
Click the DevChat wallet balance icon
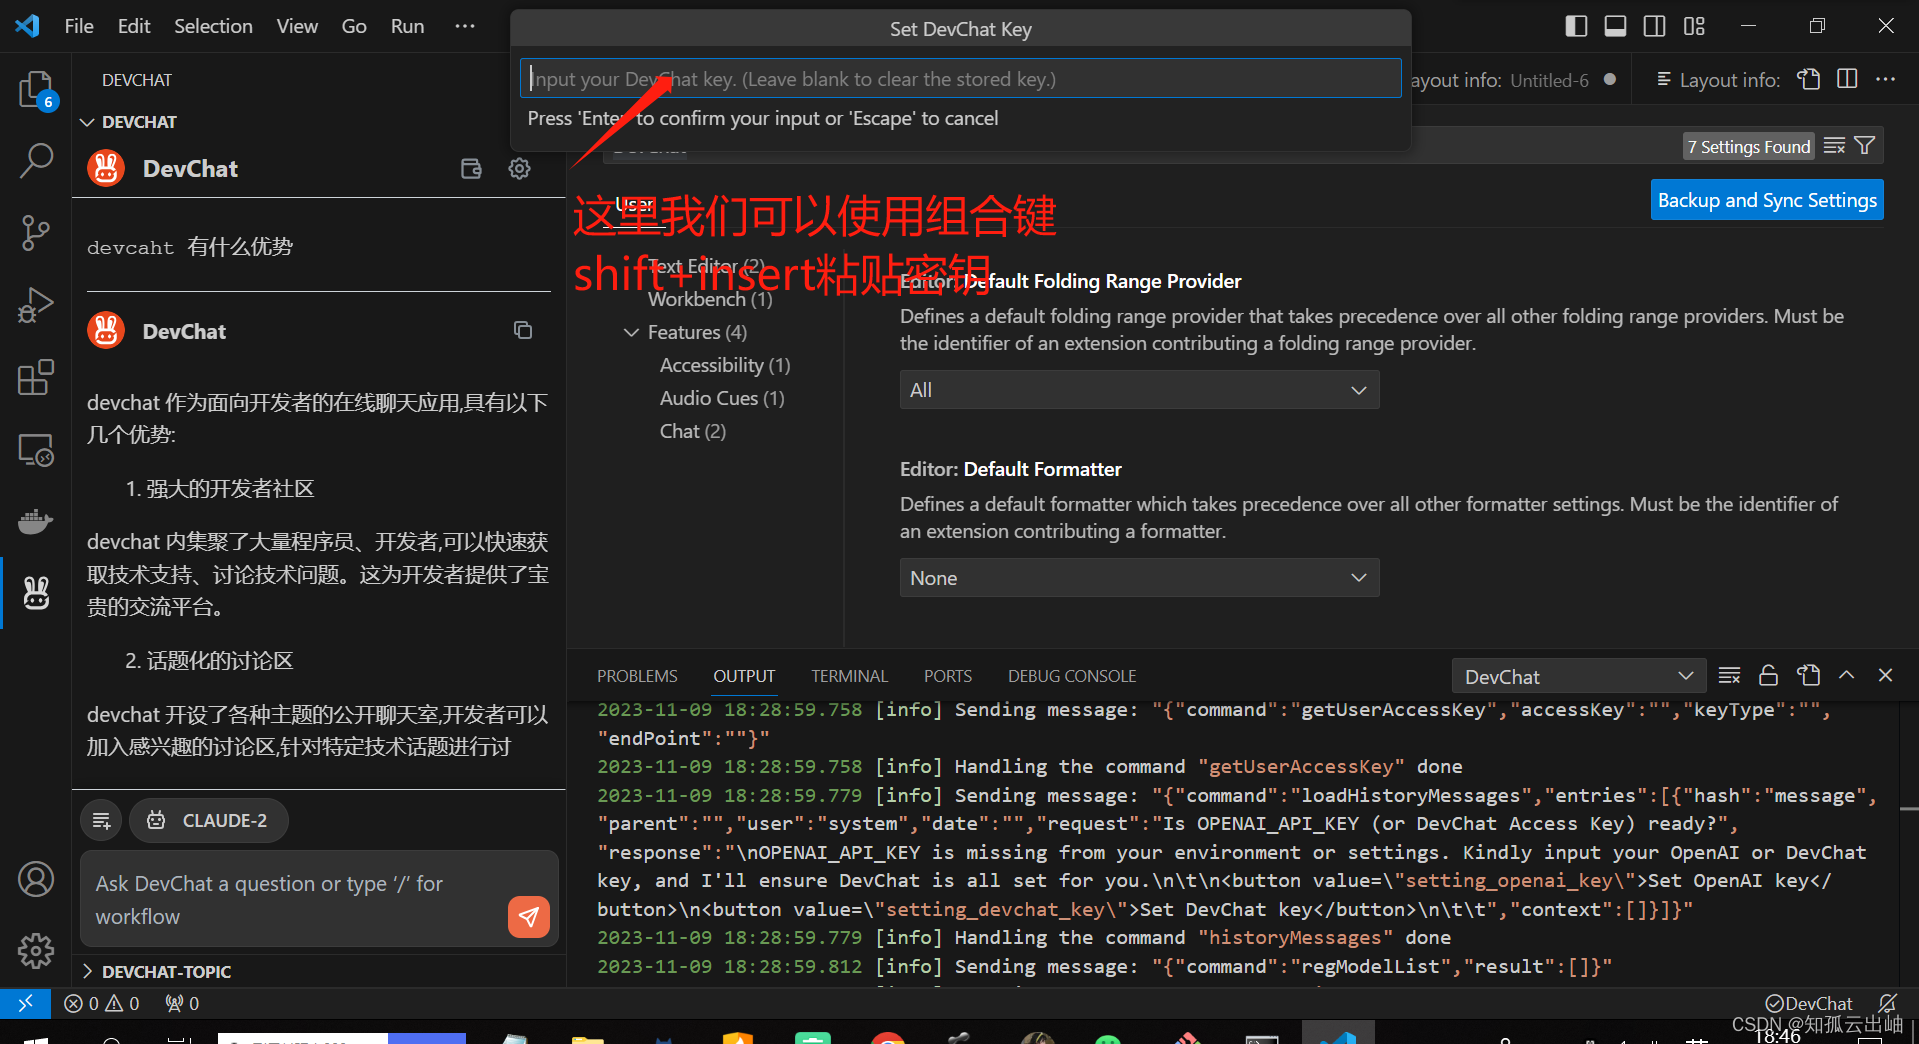471,168
